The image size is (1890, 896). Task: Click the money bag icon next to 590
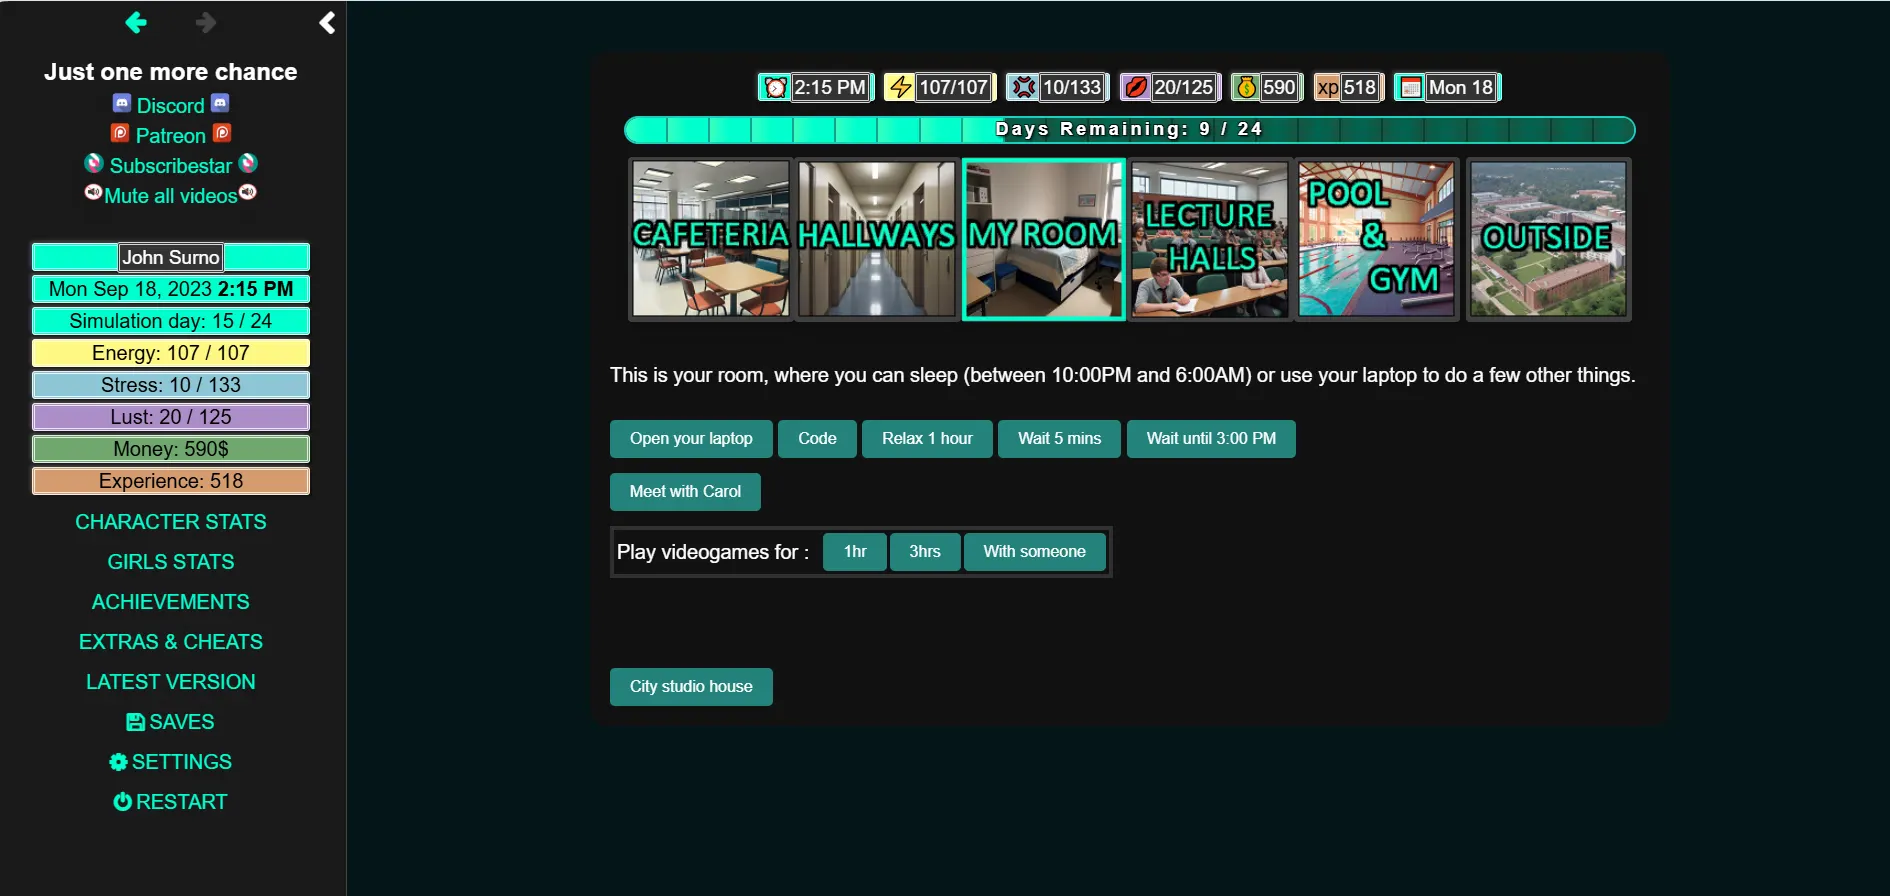tap(1246, 88)
